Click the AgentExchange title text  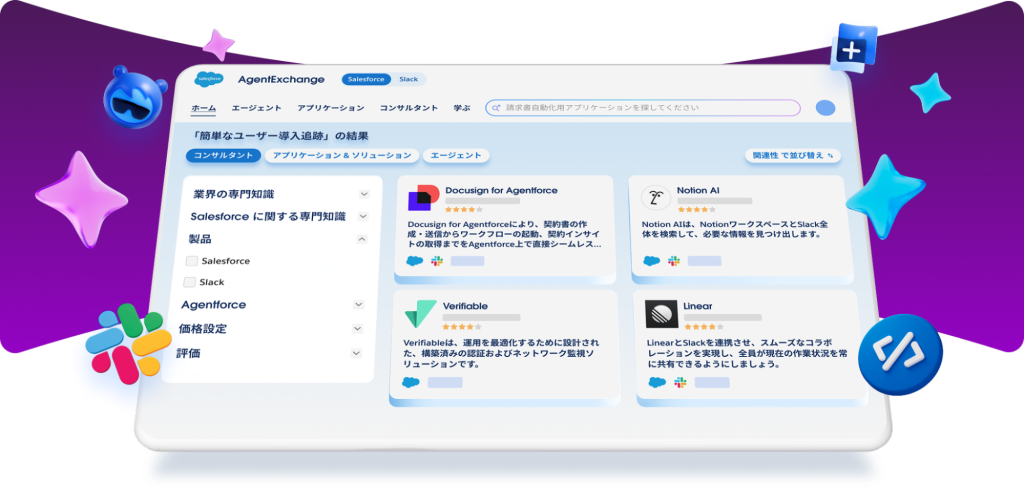pos(281,80)
